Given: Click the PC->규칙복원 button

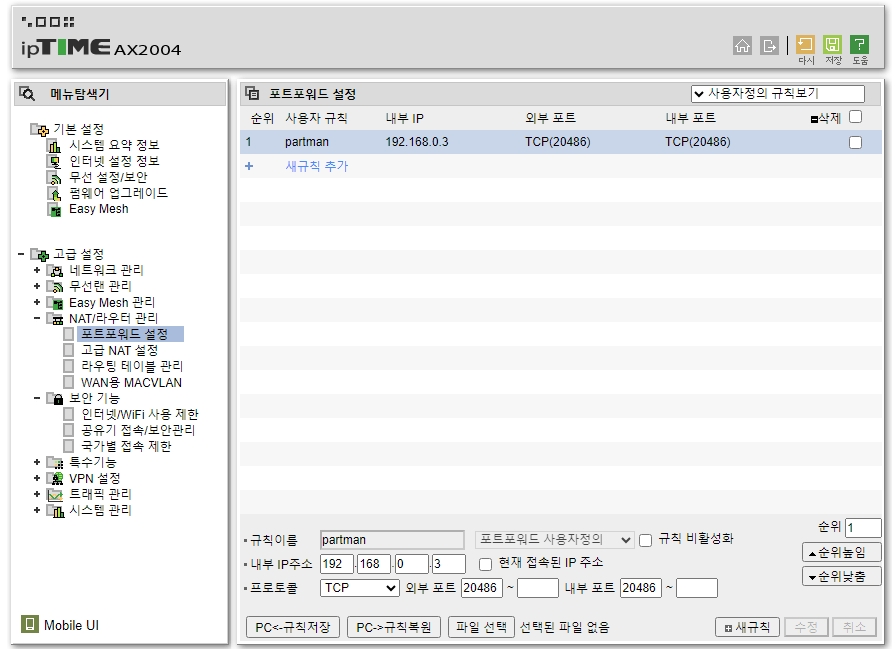Looking at the screenshot, I should [x=394, y=627].
